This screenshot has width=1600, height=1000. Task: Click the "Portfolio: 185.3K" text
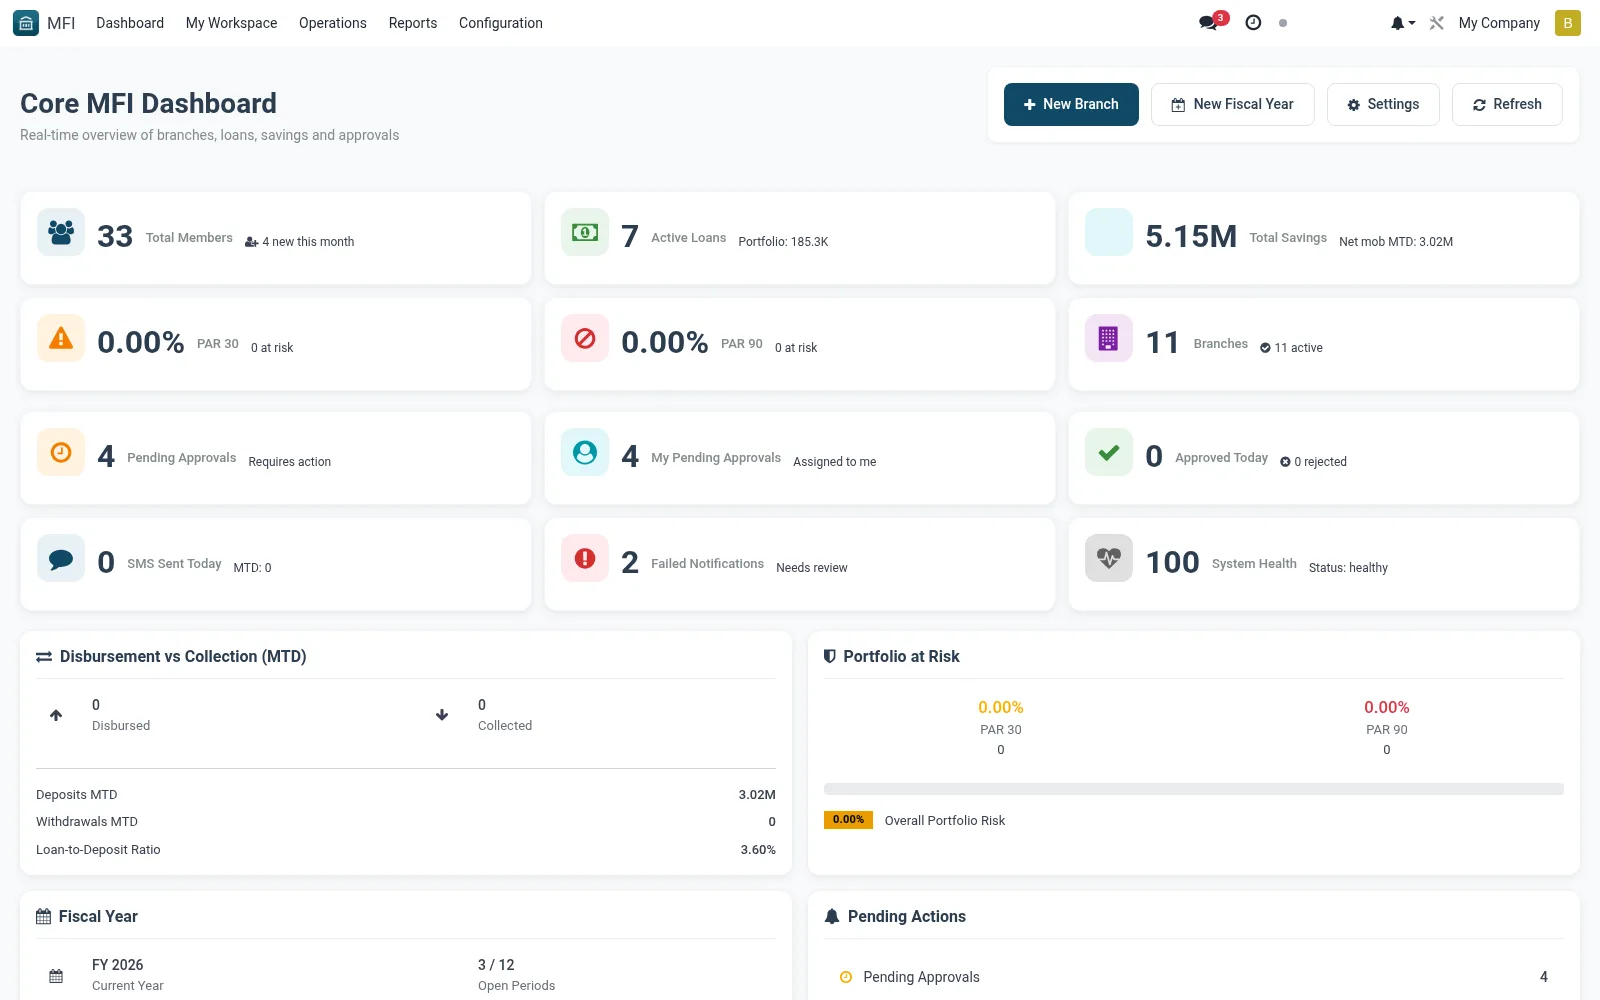point(783,242)
